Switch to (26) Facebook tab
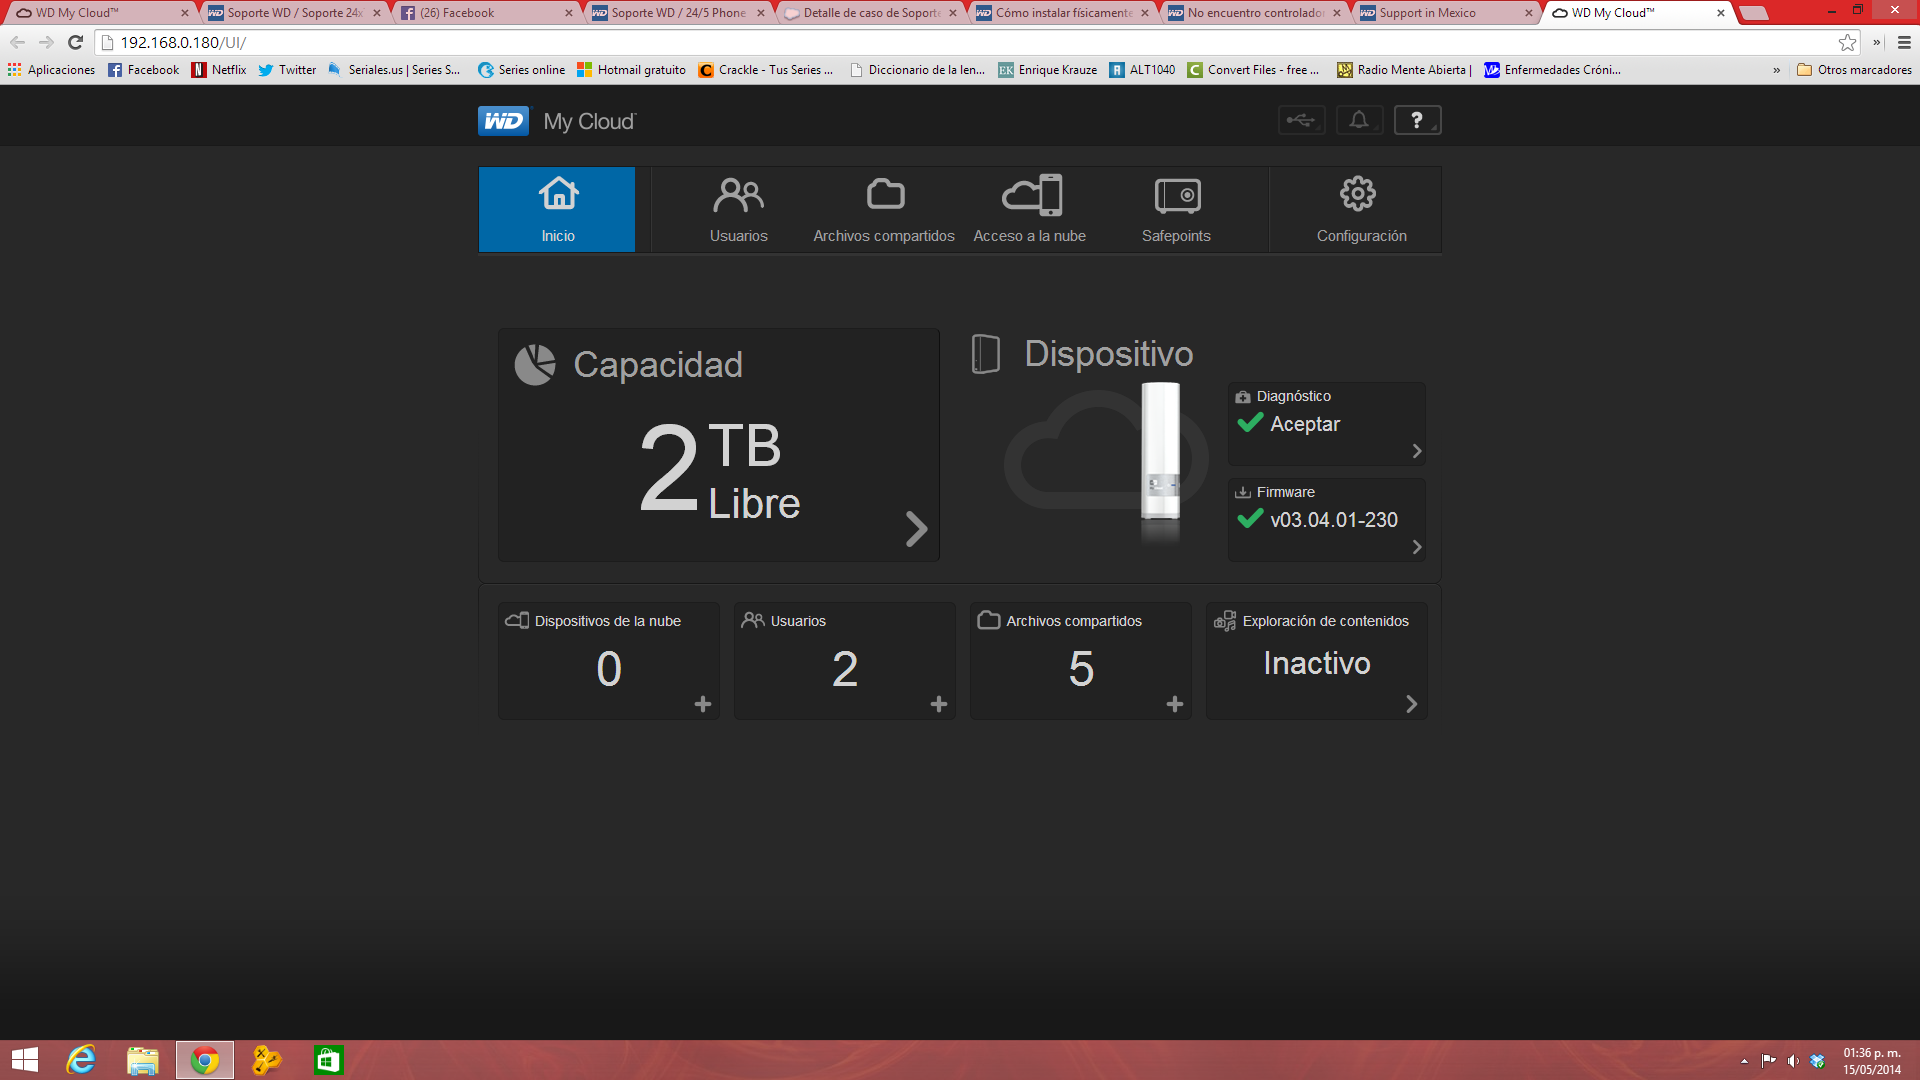 click(x=487, y=13)
